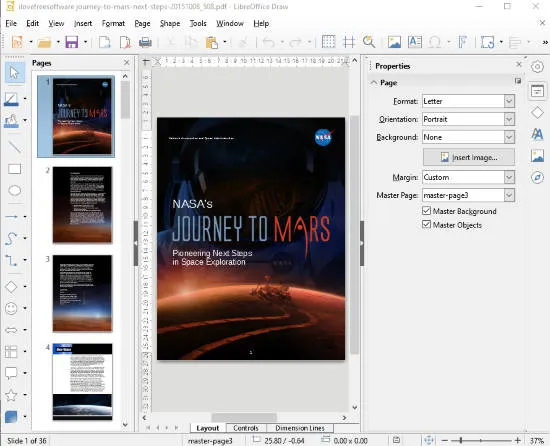Viewport: 550px width, 446px height.
Task: Select the Lines and Arrows tool
Action: [11, 217]
